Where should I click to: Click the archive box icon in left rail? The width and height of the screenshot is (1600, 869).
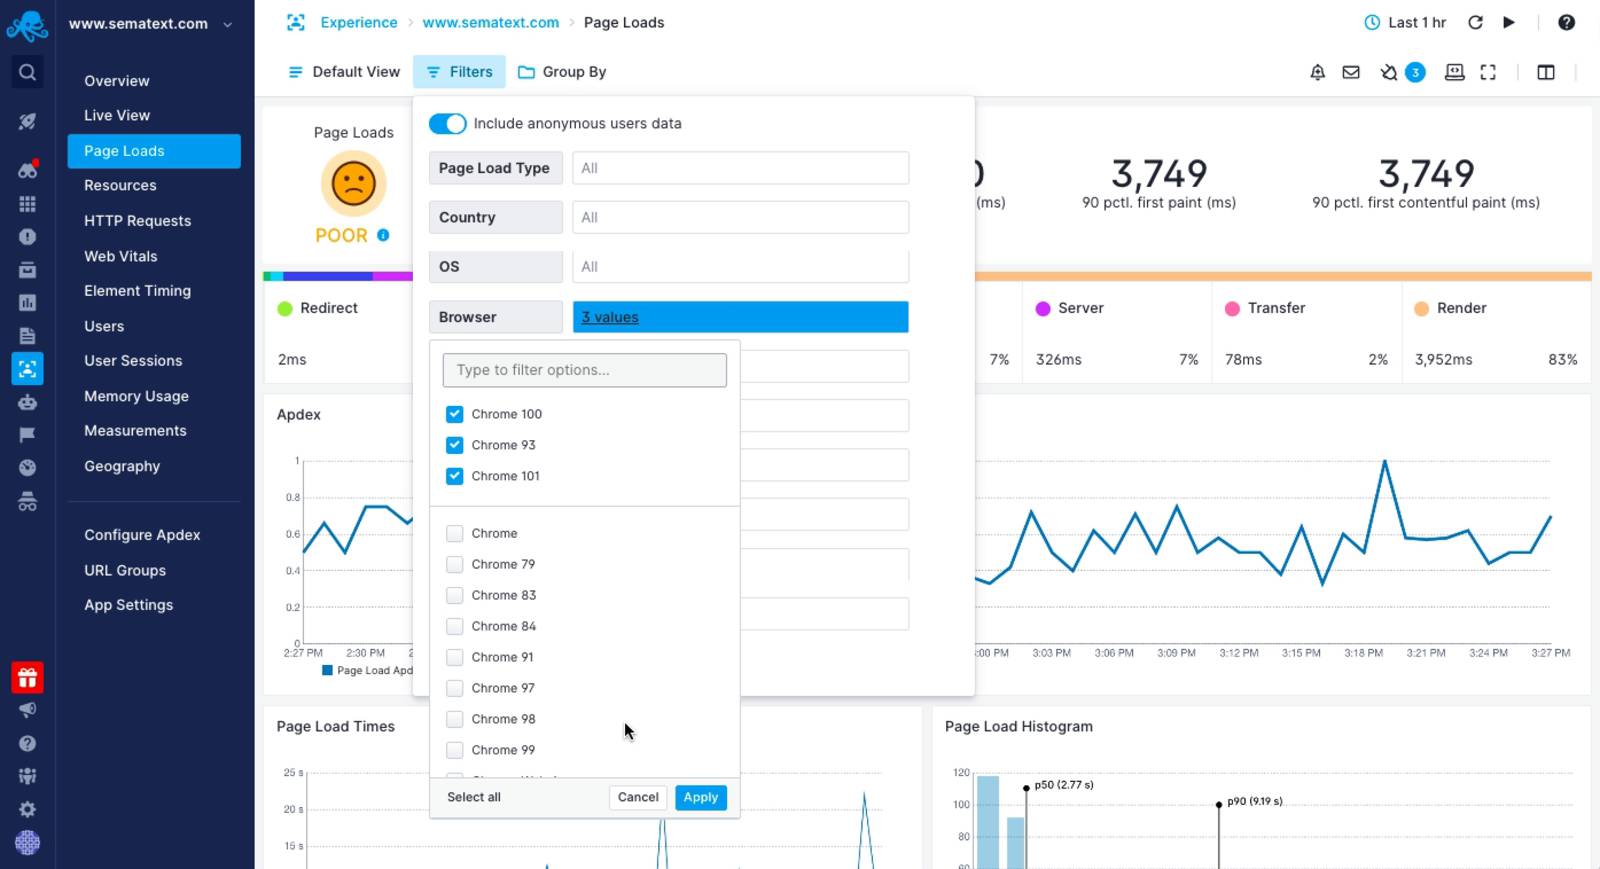pyautogui.click(x=27, y=270)
